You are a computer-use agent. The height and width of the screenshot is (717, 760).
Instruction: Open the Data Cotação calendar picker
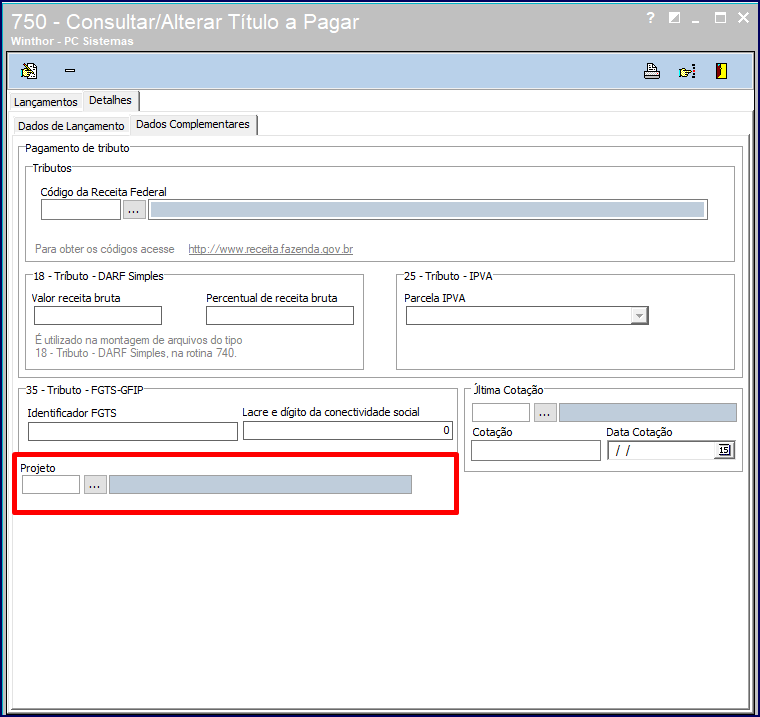point(724,450)
